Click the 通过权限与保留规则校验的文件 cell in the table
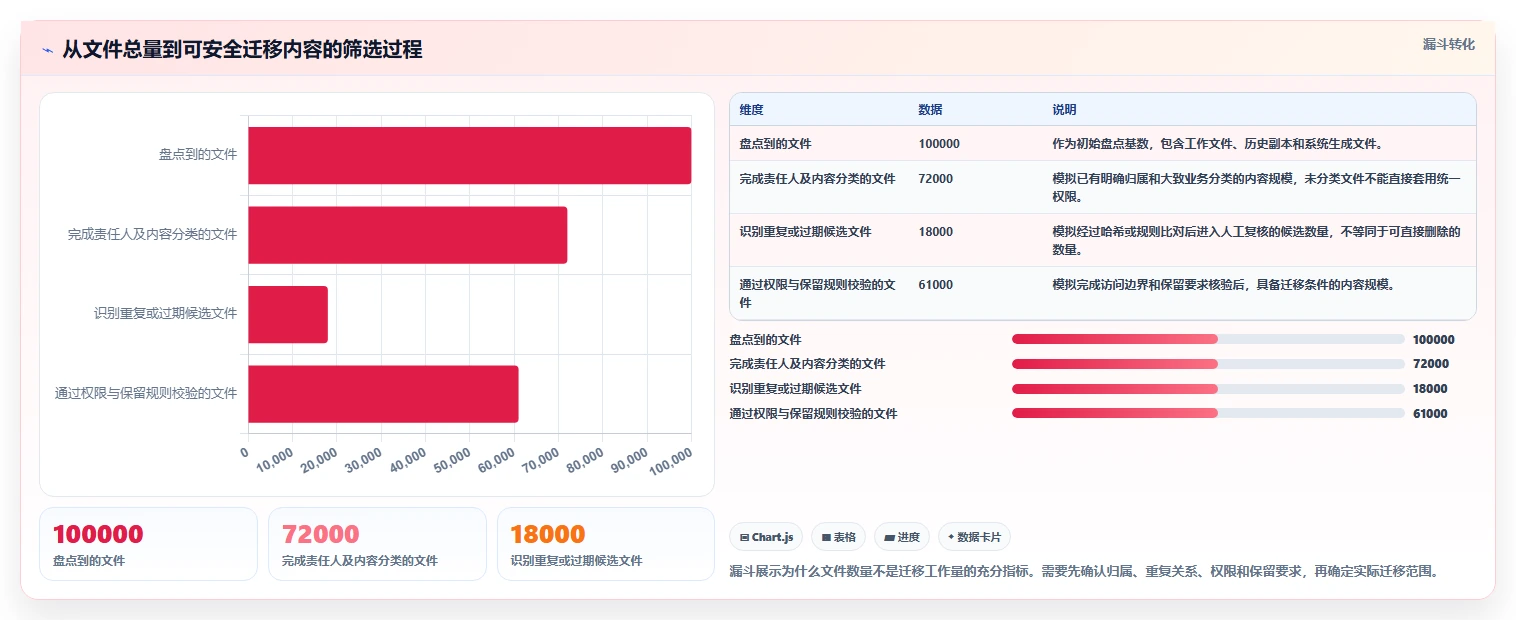This screenshot has width=1516, height=620. point(818,293)
